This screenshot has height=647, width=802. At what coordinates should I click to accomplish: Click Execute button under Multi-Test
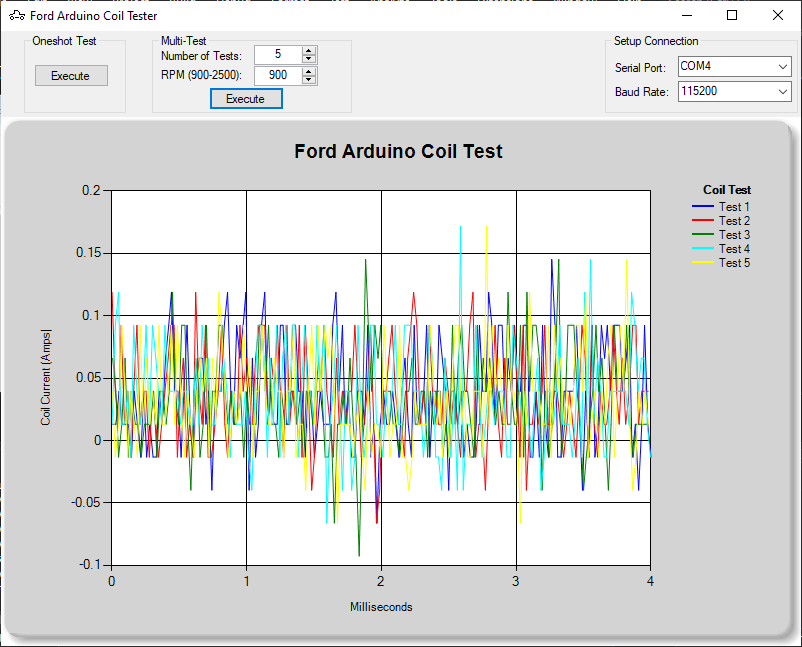246,99
